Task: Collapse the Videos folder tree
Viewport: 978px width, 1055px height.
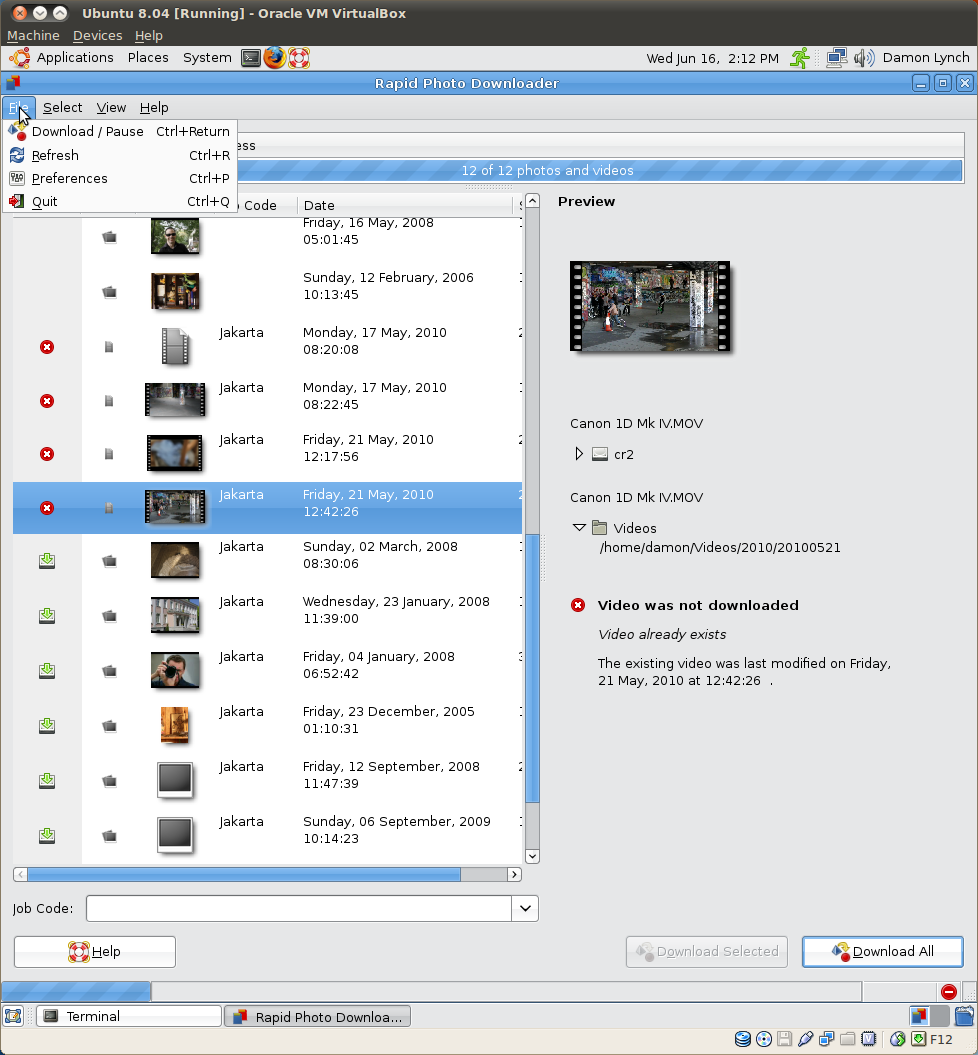Action: point(579,528)
